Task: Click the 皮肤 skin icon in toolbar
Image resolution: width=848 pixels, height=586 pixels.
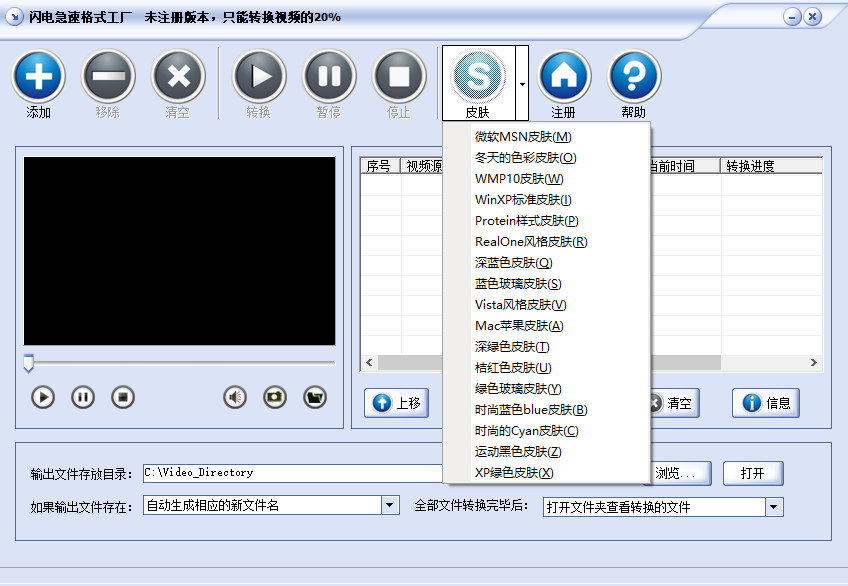Action: pos(478,76)
